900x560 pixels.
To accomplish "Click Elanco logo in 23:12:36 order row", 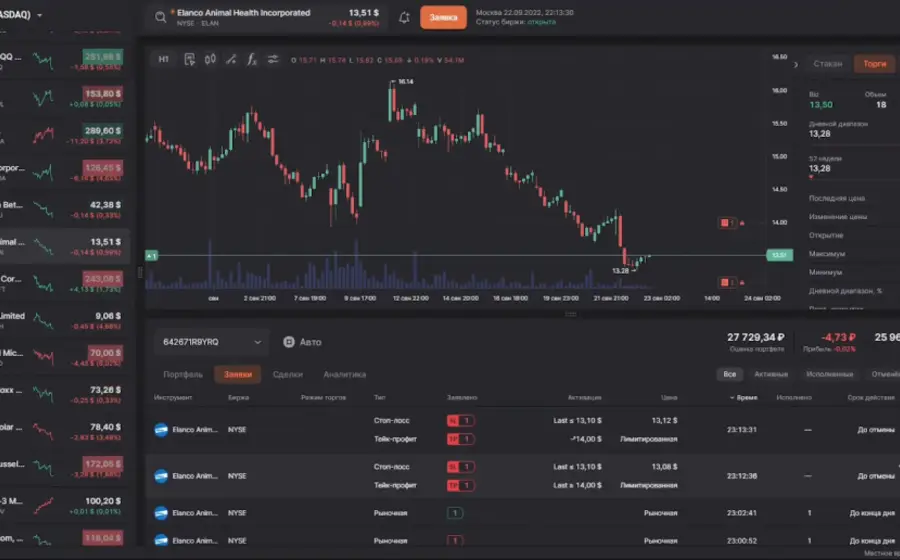I will 161,476.
